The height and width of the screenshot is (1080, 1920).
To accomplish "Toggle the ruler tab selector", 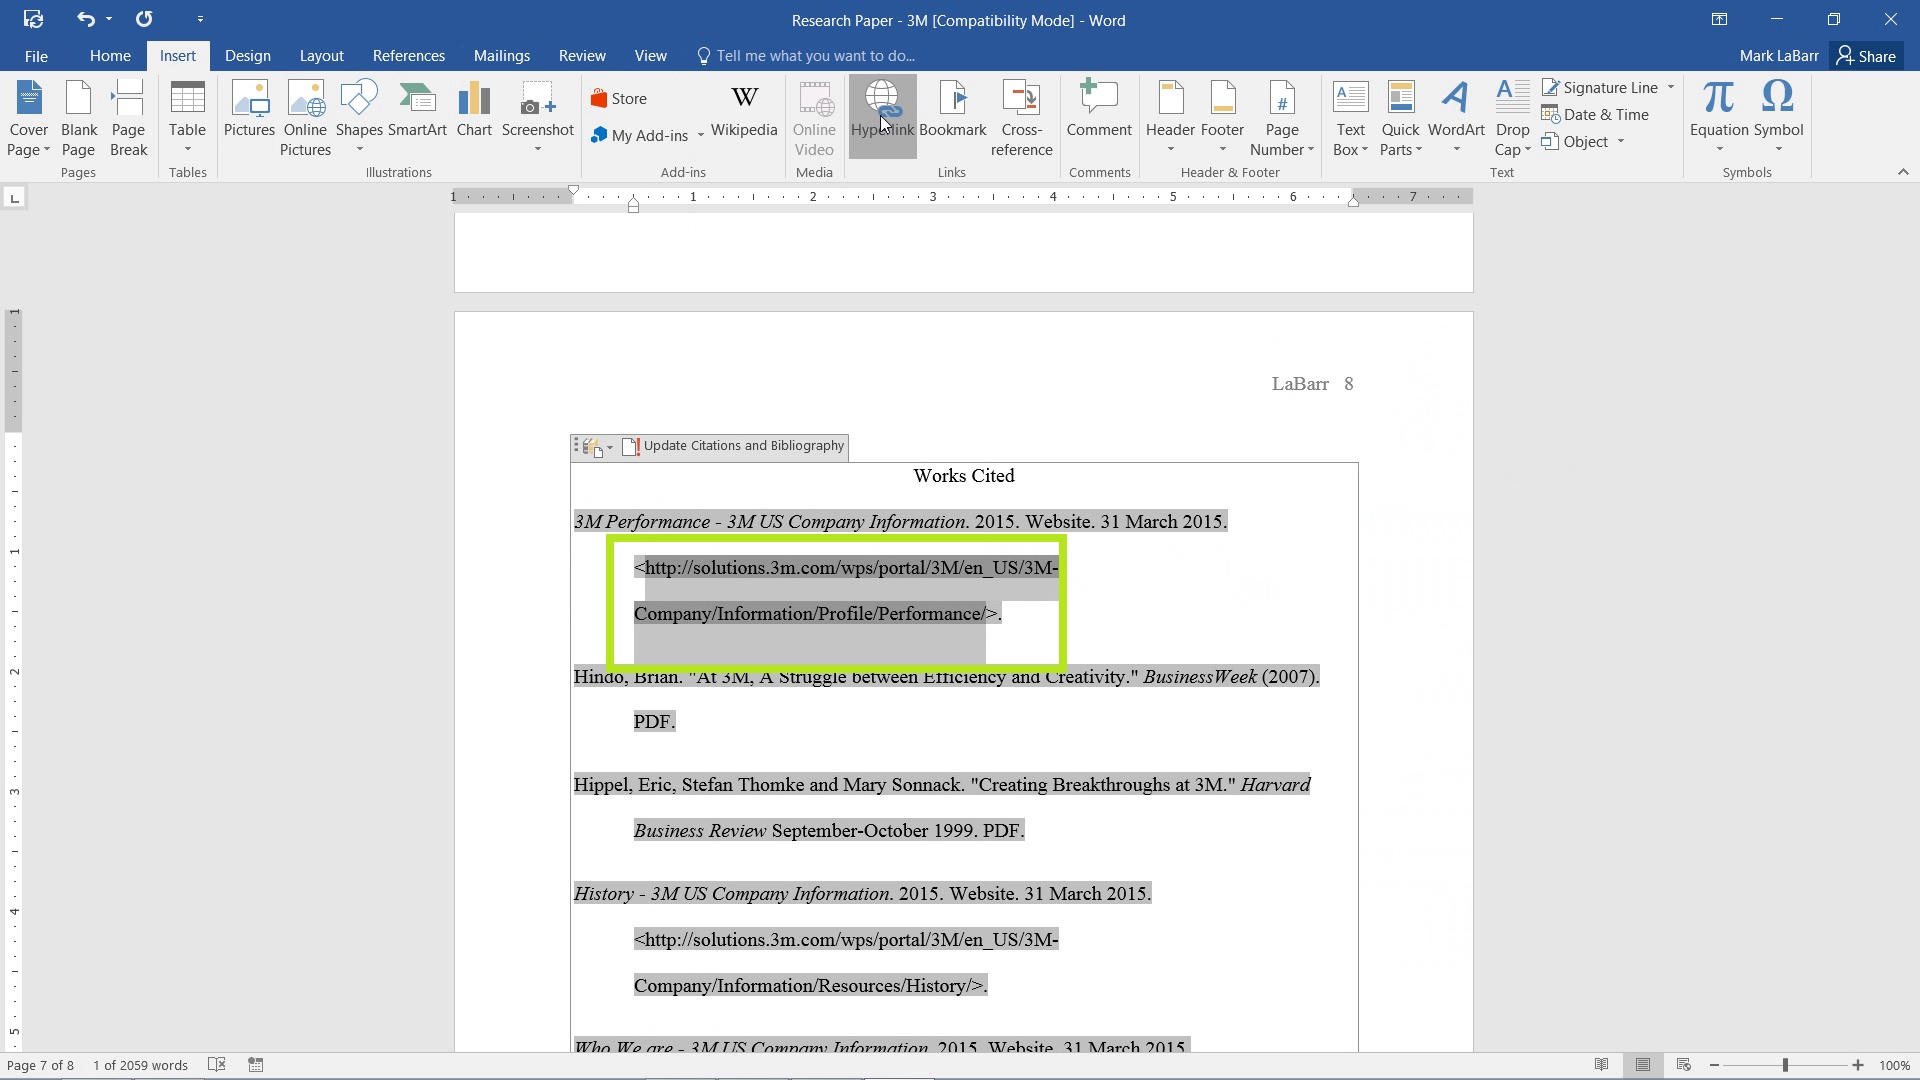I will click(15, 198).
